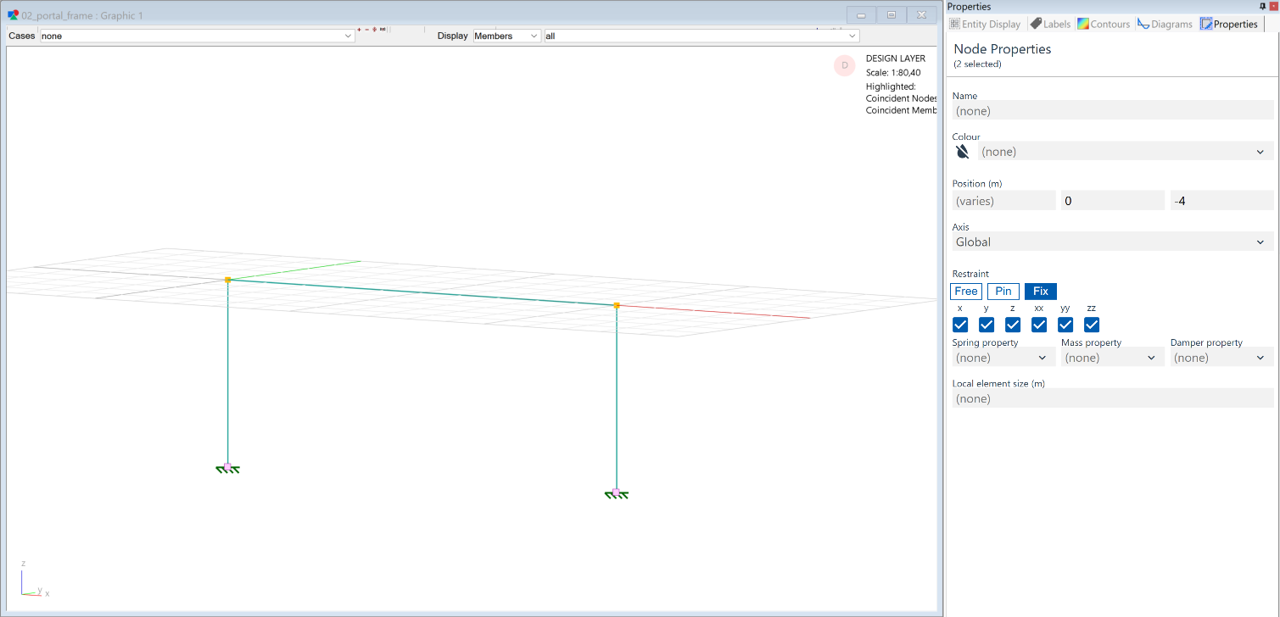
Task: Uncheck the z translation restraint checkbox
Action: point(1012,325)
